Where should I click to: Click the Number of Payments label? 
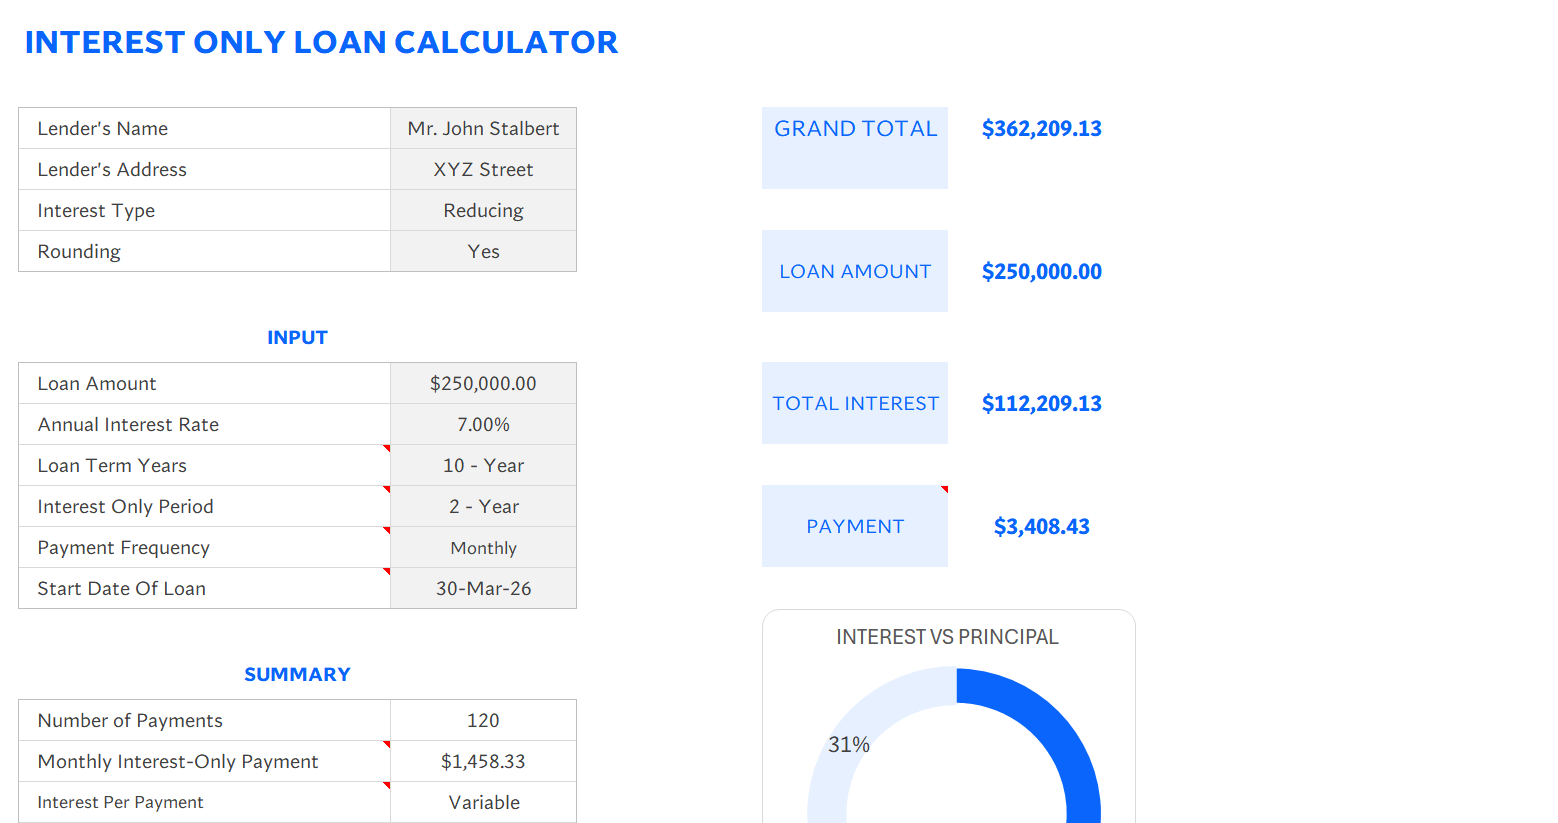click(x=204, y=720)
